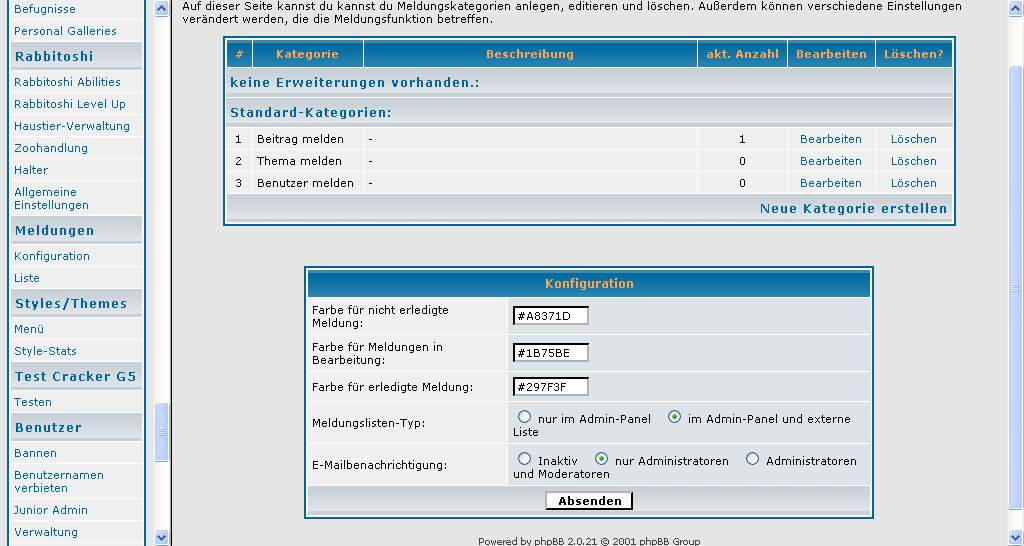Go to Bannen under Benutzer
This screenshot has width=1024, height=546.
35,453
